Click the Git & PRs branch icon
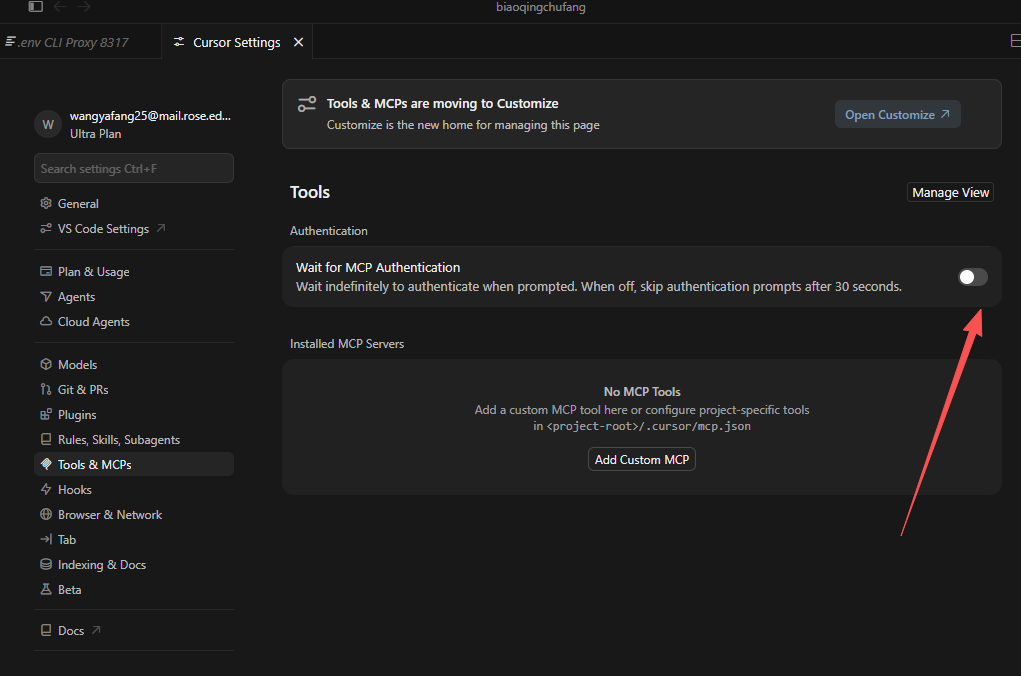Viewport: 1021px width, 676px height. click(46, 389)
